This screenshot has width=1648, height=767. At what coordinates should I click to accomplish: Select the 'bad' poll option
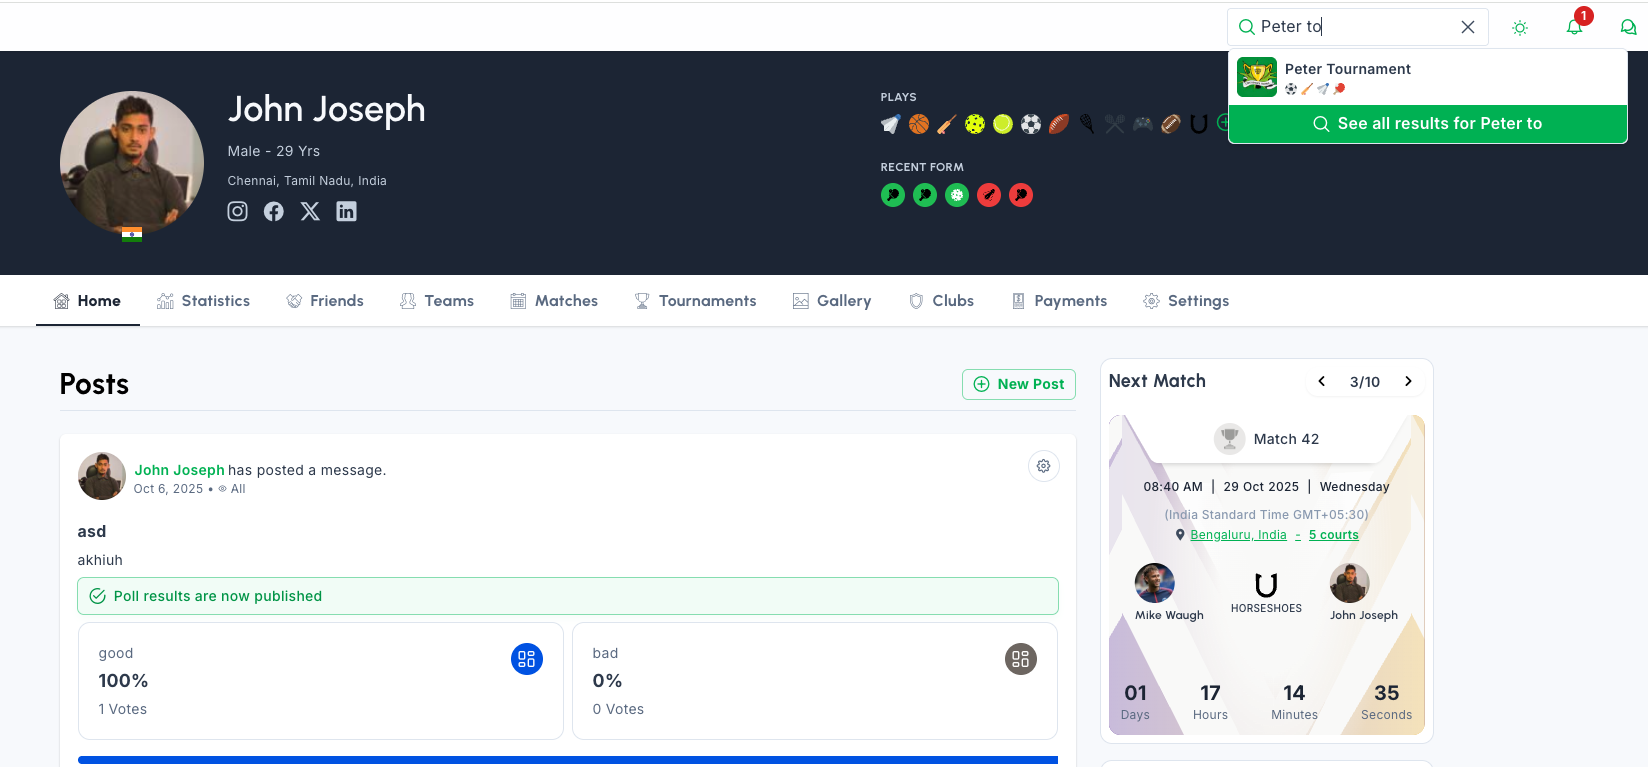pyautogui.click(x=814, y=681)
